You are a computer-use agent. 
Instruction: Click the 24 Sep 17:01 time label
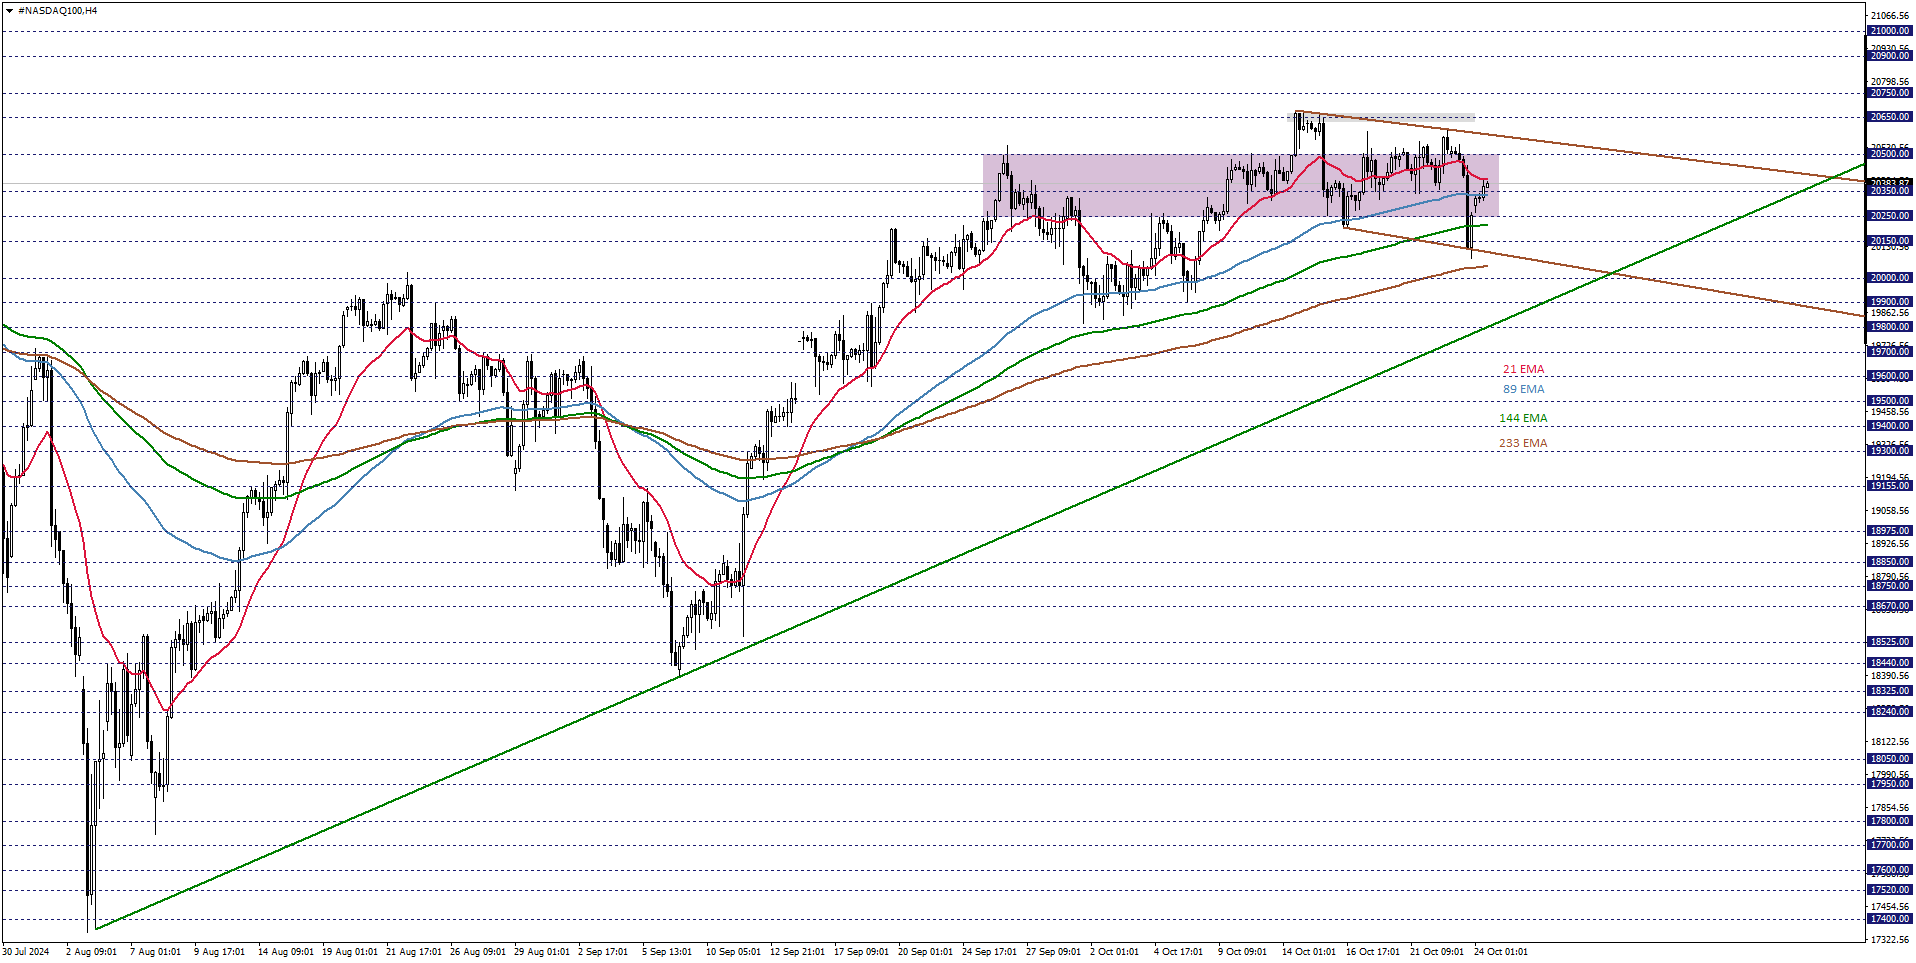click(x=989, y=952)
